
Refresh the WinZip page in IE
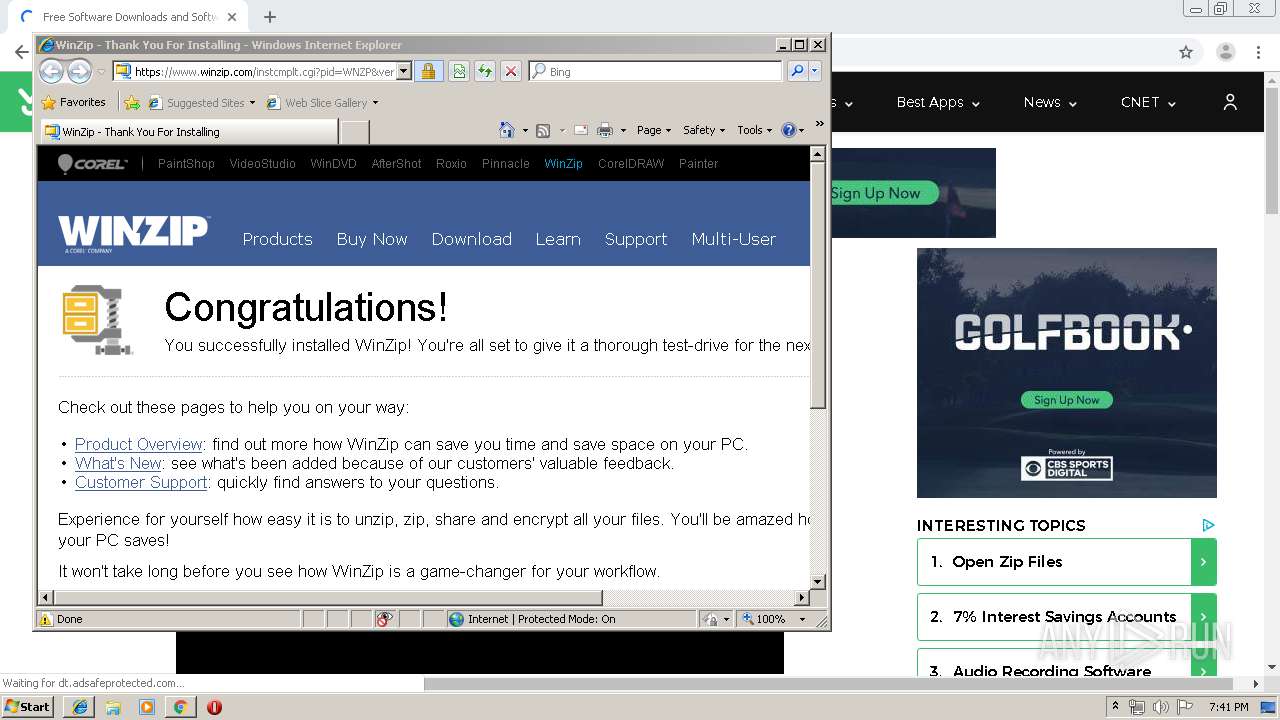point(485,71)
